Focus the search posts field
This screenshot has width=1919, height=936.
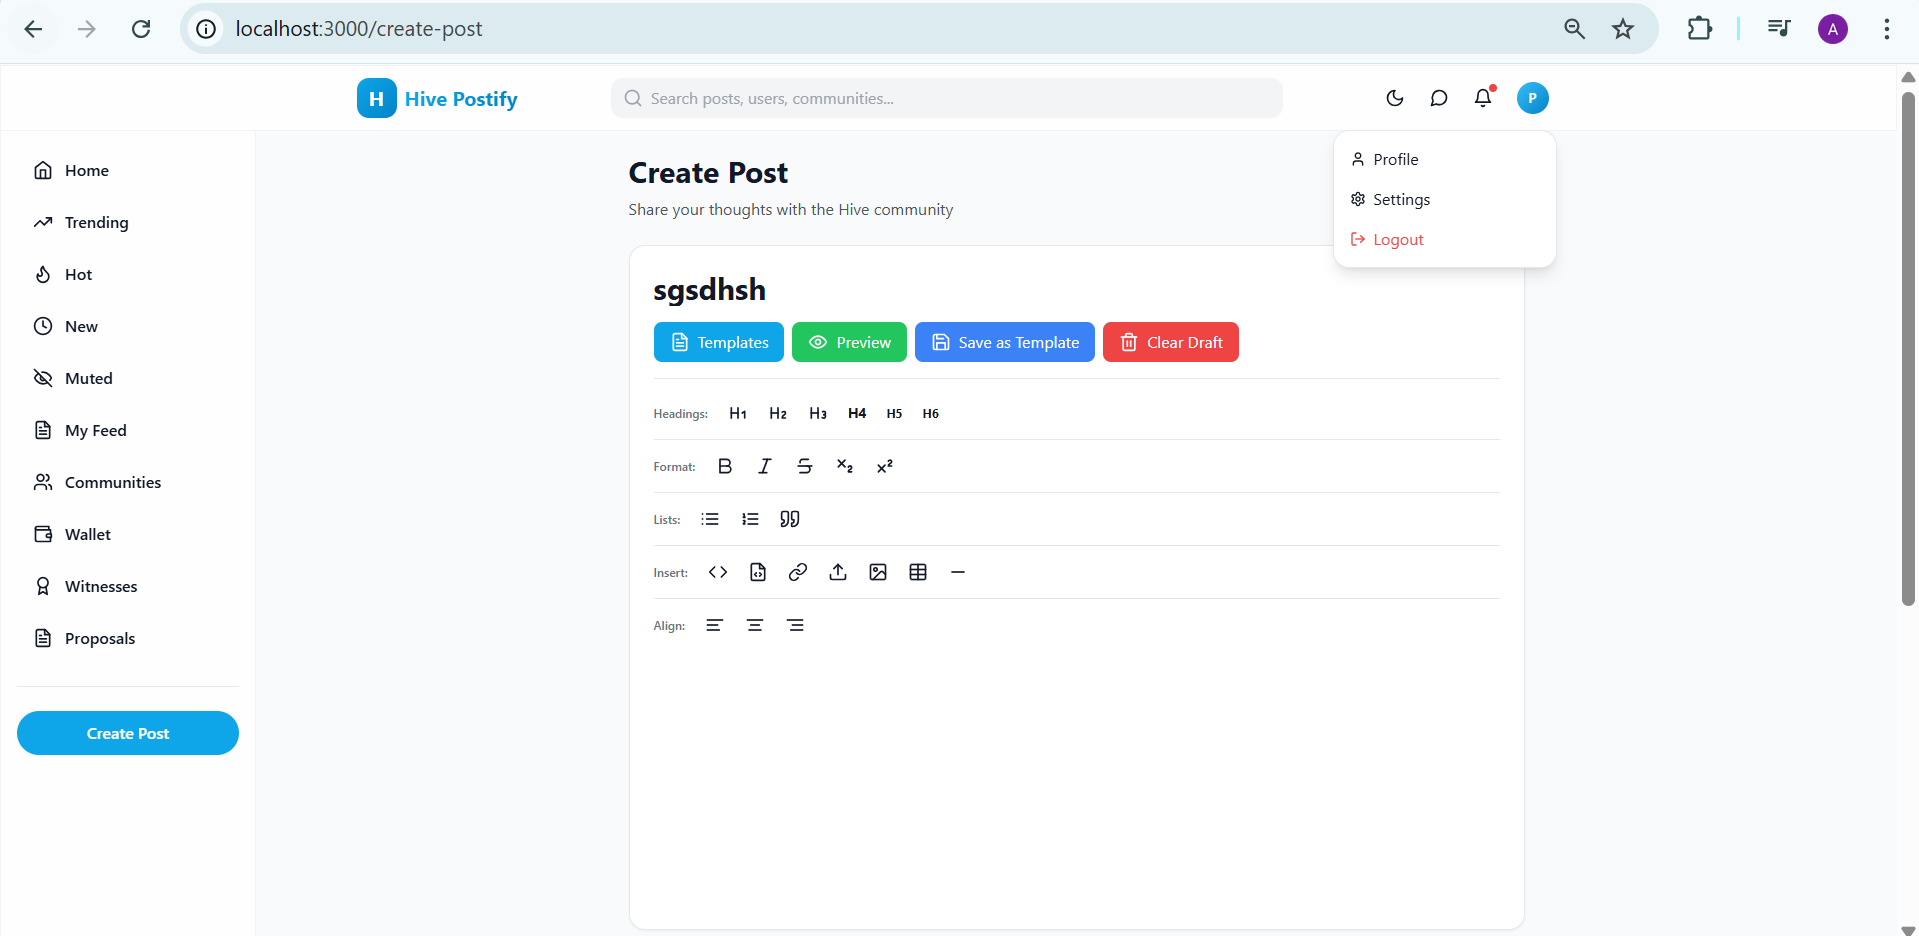[x=947, y=98]
